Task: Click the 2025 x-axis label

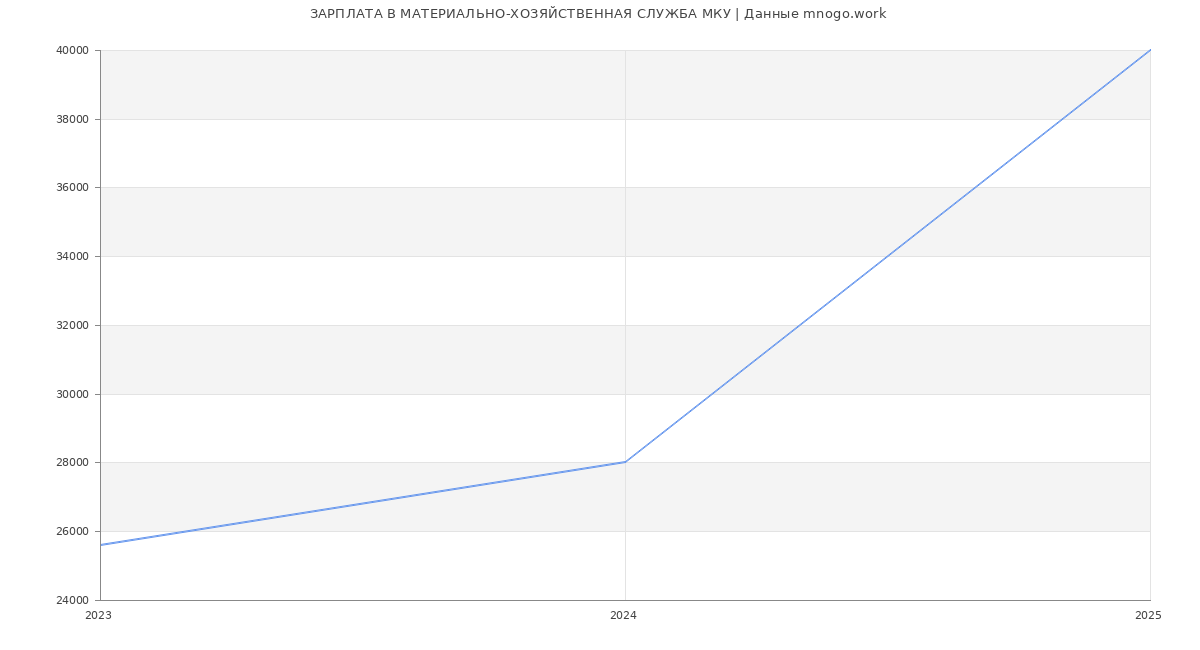Action: click(x=1148, y=616)
